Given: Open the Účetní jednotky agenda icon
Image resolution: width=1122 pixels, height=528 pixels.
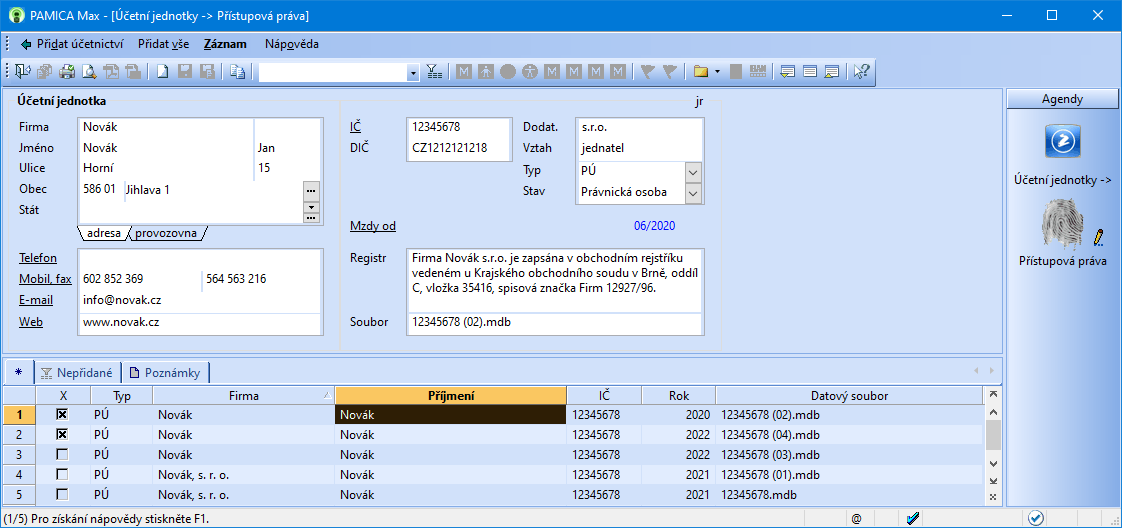Looking at the screenshot, I should click(1062, 141).
